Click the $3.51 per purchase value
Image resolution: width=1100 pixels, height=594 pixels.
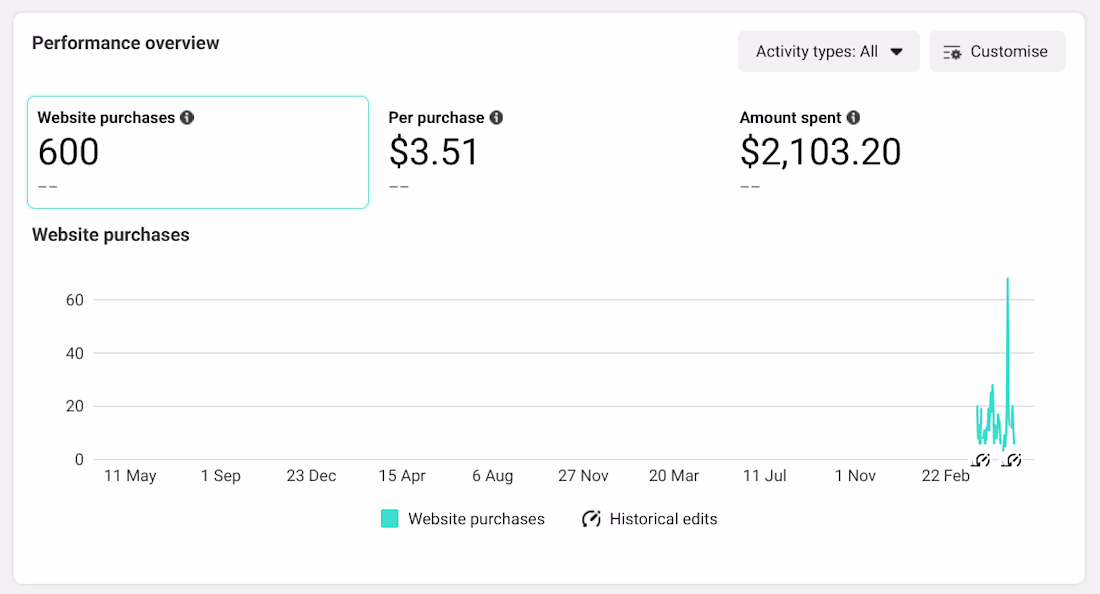tap(434, 152)
